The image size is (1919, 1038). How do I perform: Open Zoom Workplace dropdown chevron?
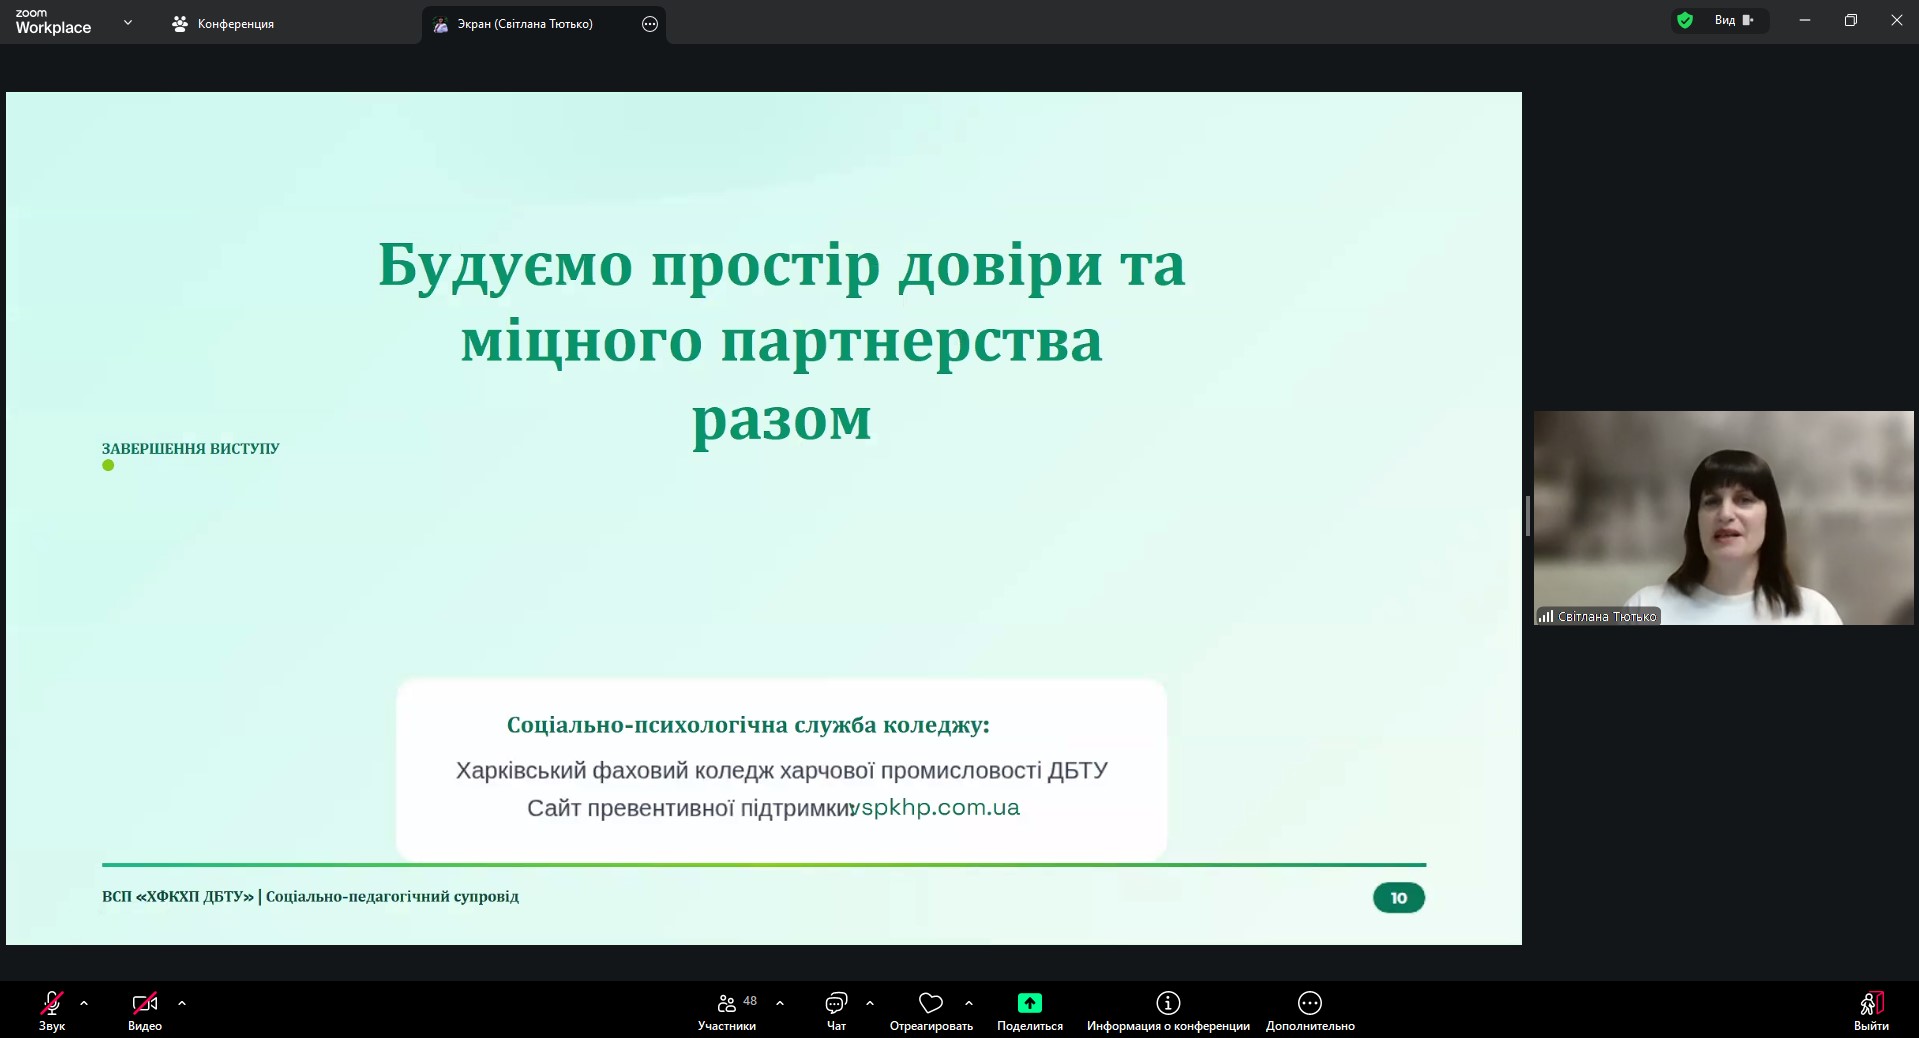click(128, 22)
